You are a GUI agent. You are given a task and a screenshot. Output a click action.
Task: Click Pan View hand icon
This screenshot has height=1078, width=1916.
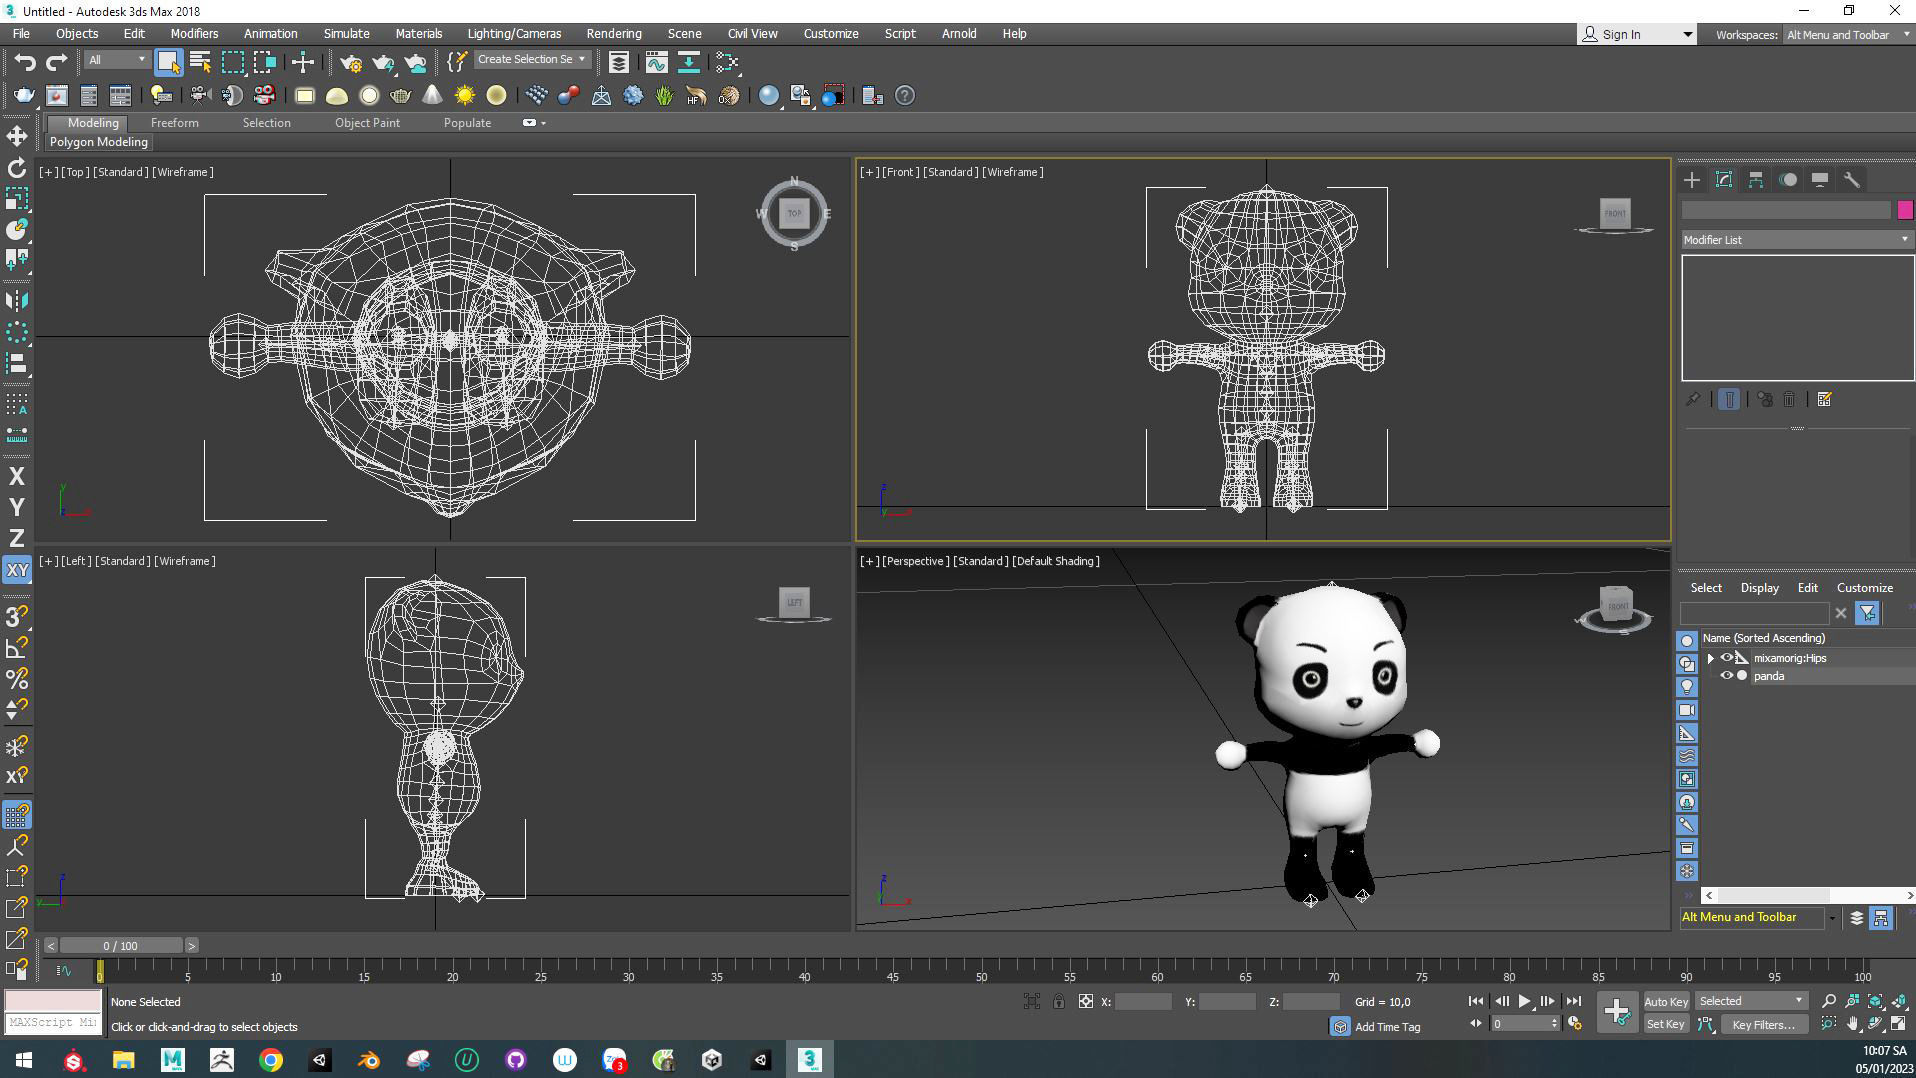[1853, 1024]
